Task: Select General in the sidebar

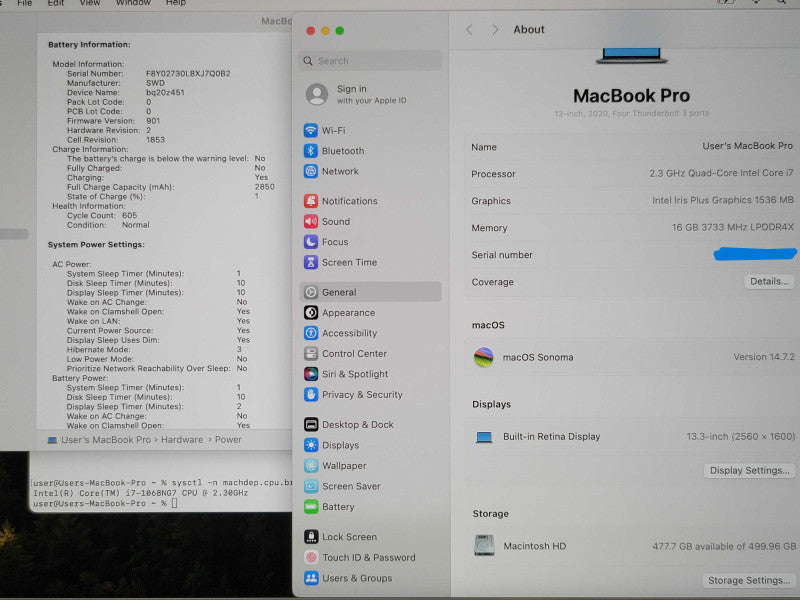Action: coord(370,292)
